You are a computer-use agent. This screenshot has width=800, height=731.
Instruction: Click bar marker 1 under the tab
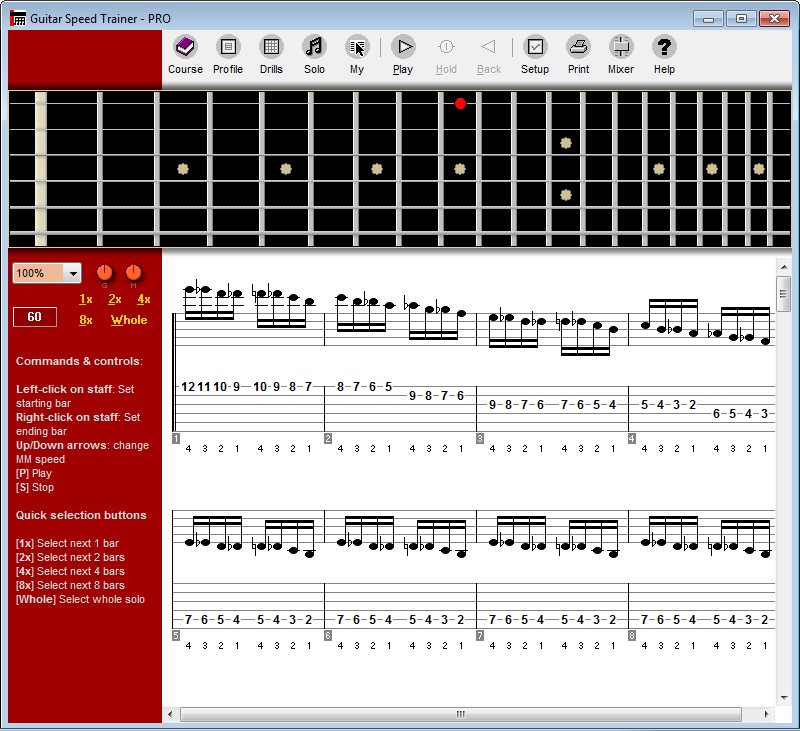click(176, 439)
